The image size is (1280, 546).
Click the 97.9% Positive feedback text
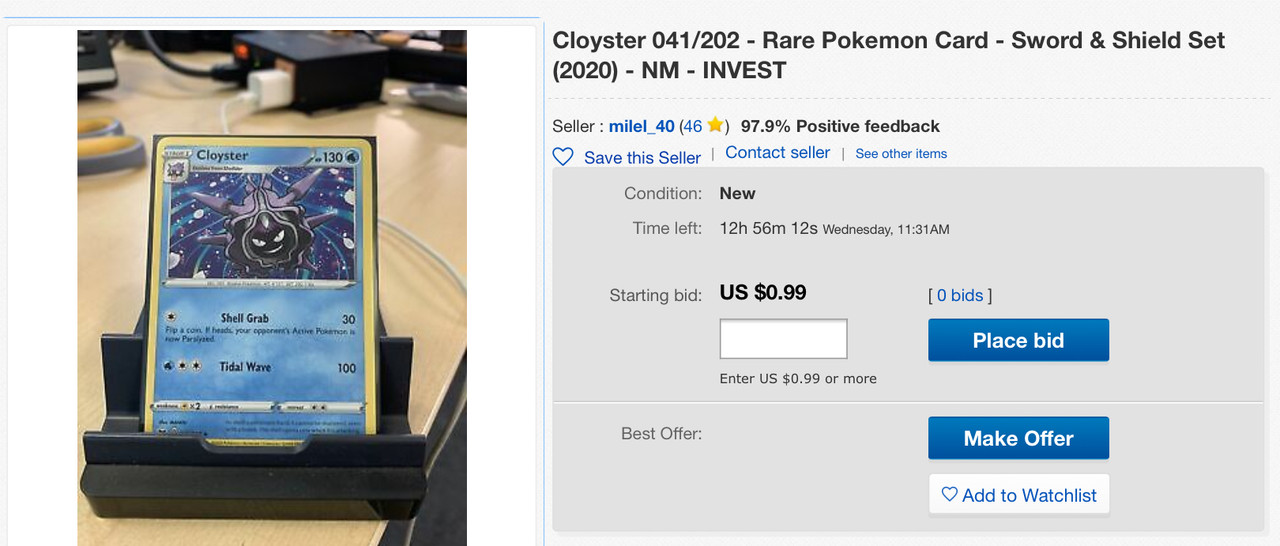[x=840, y=126]
